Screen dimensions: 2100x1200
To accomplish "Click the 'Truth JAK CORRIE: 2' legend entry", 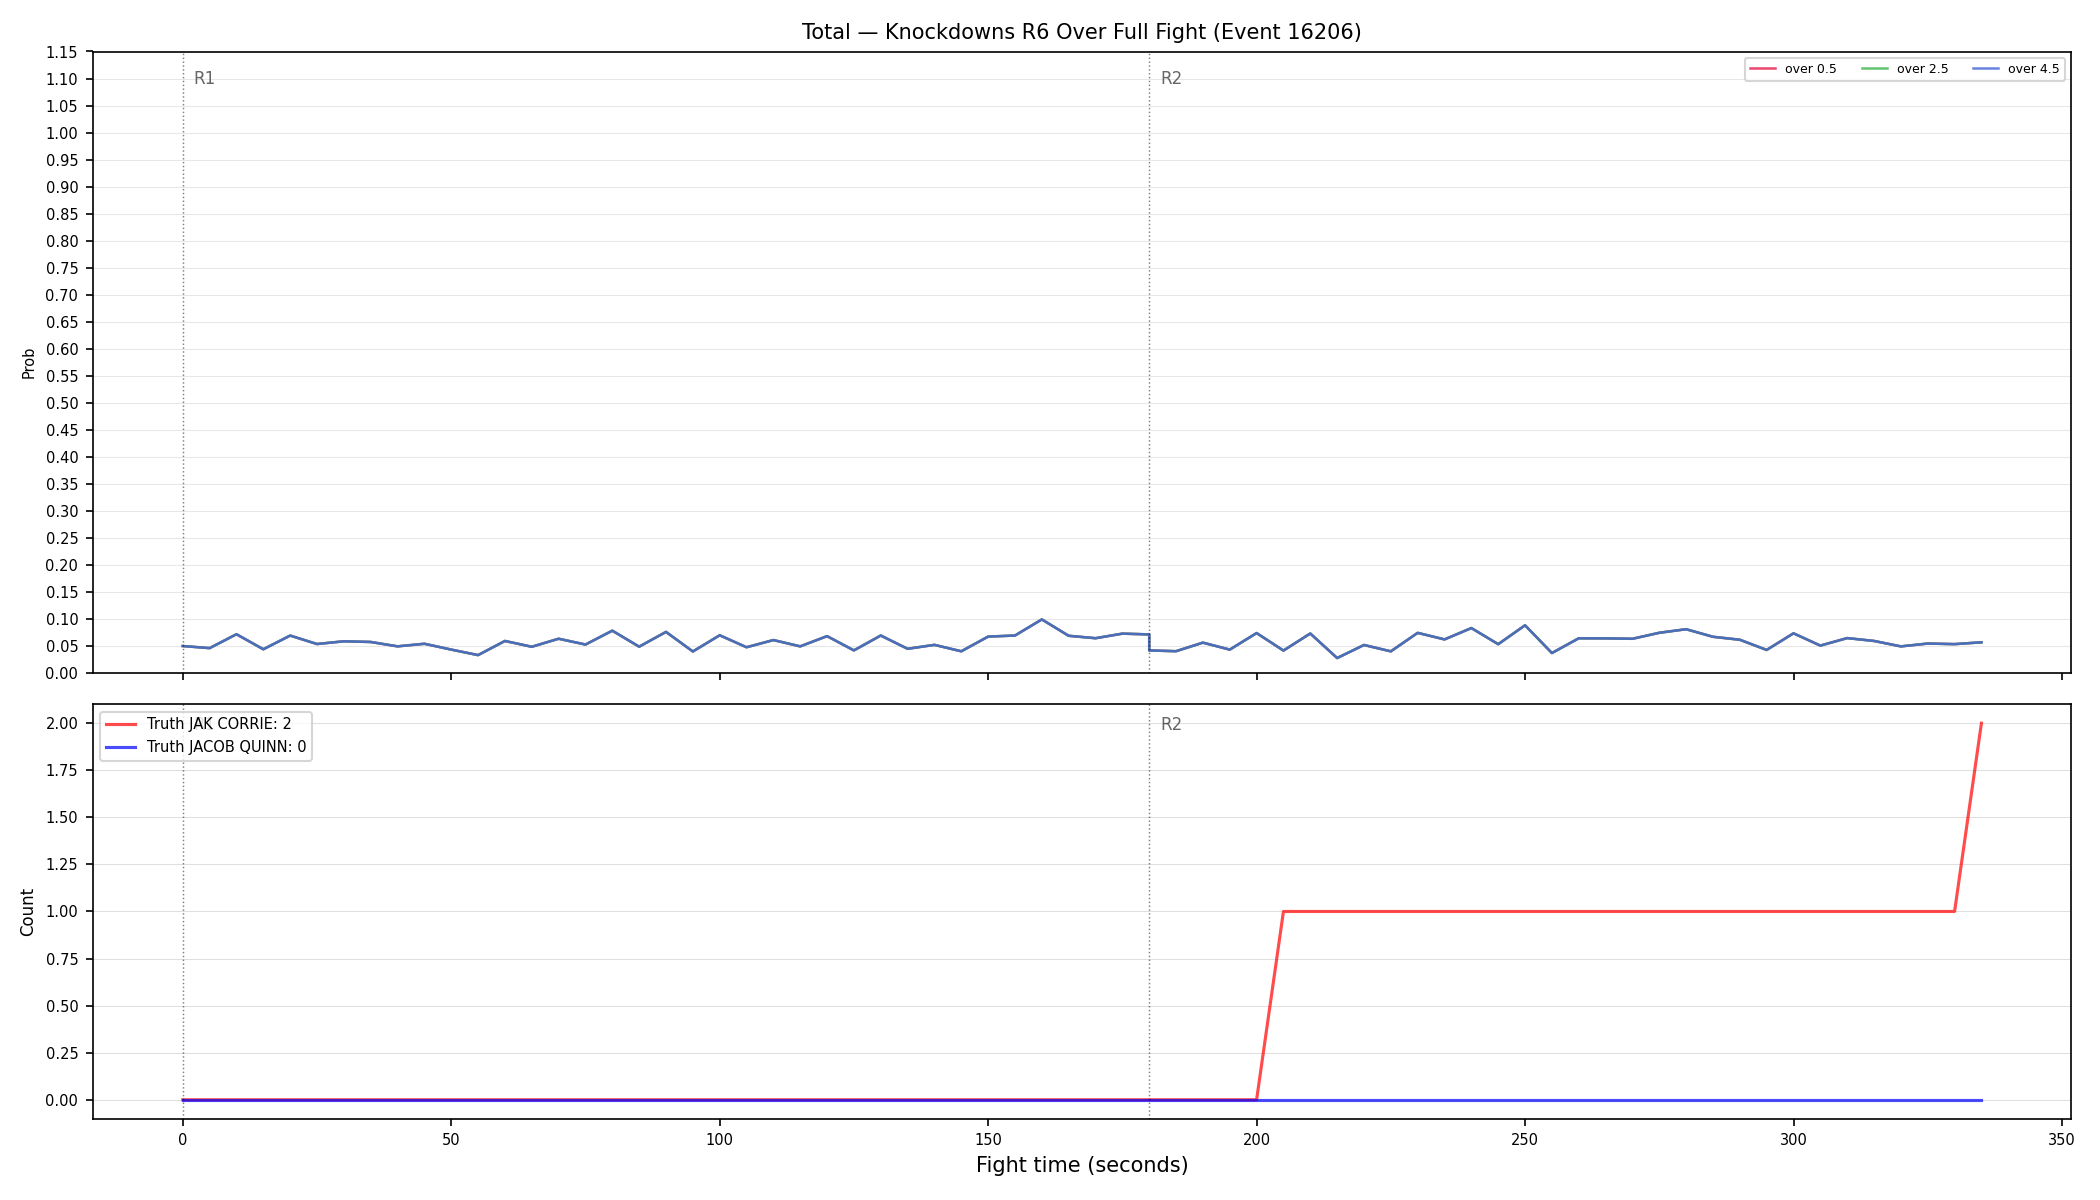I will [198, 724].
